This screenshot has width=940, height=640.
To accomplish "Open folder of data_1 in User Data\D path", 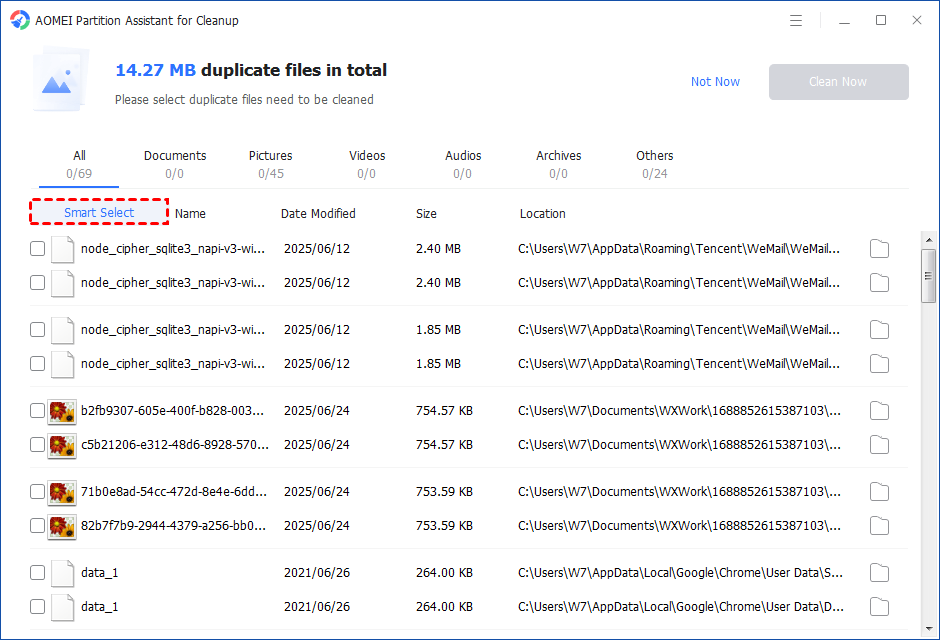I will point(879,606).
